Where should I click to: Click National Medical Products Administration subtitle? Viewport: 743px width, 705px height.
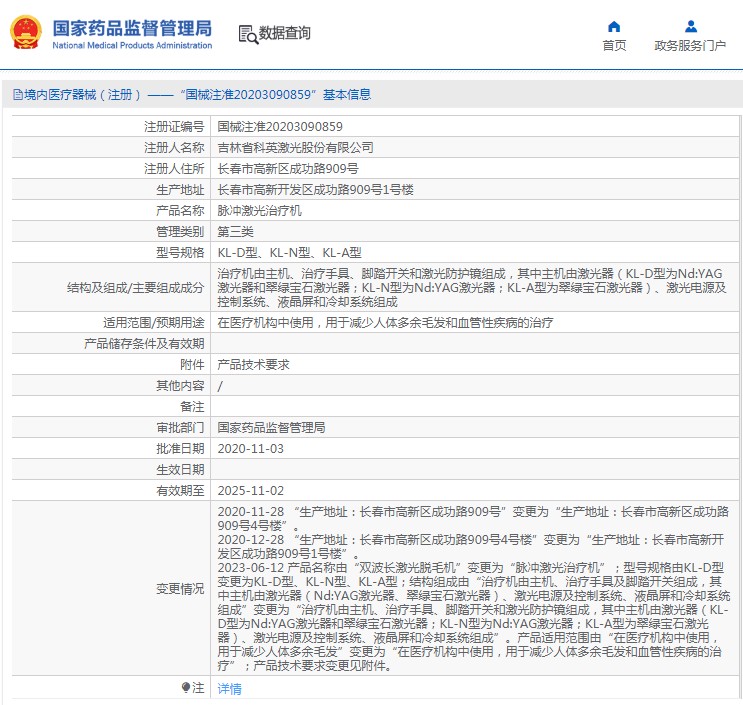pyautogui.click(x=132, y=45)
